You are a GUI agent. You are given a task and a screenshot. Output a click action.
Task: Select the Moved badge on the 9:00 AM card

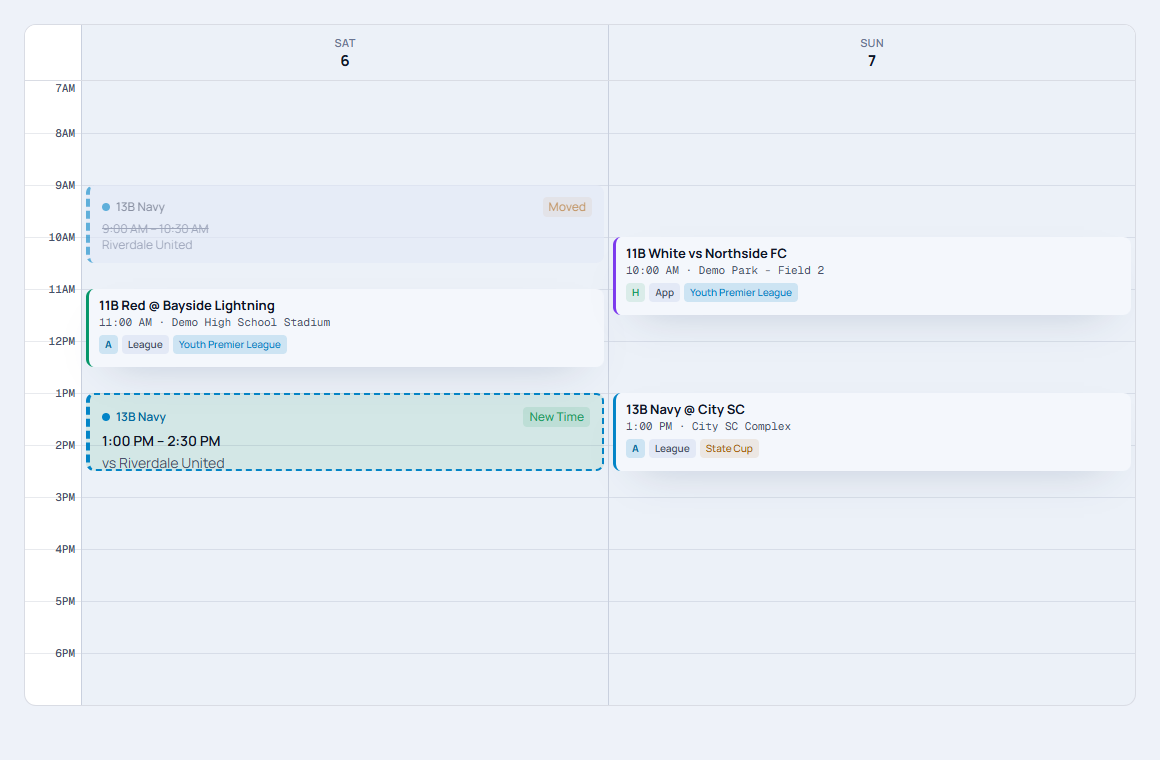[x=567, y=207]
